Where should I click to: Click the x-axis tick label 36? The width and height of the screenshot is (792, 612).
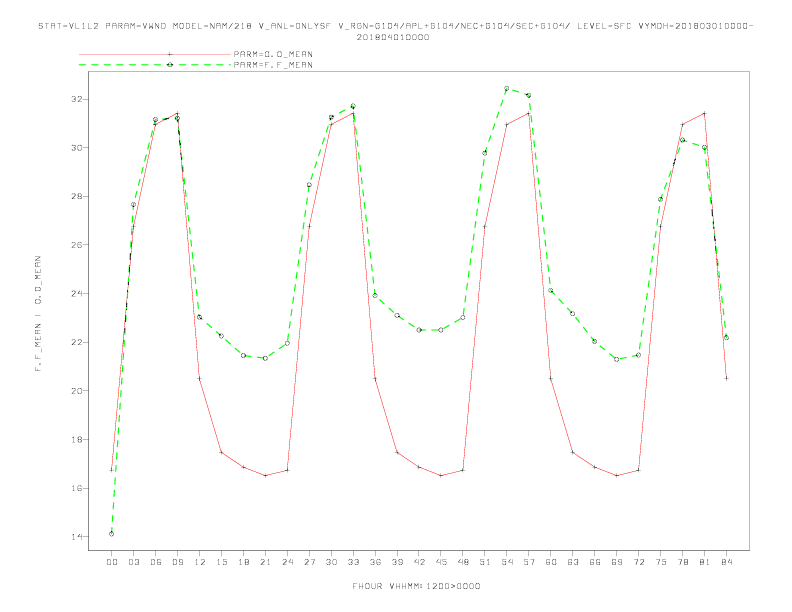375,562
